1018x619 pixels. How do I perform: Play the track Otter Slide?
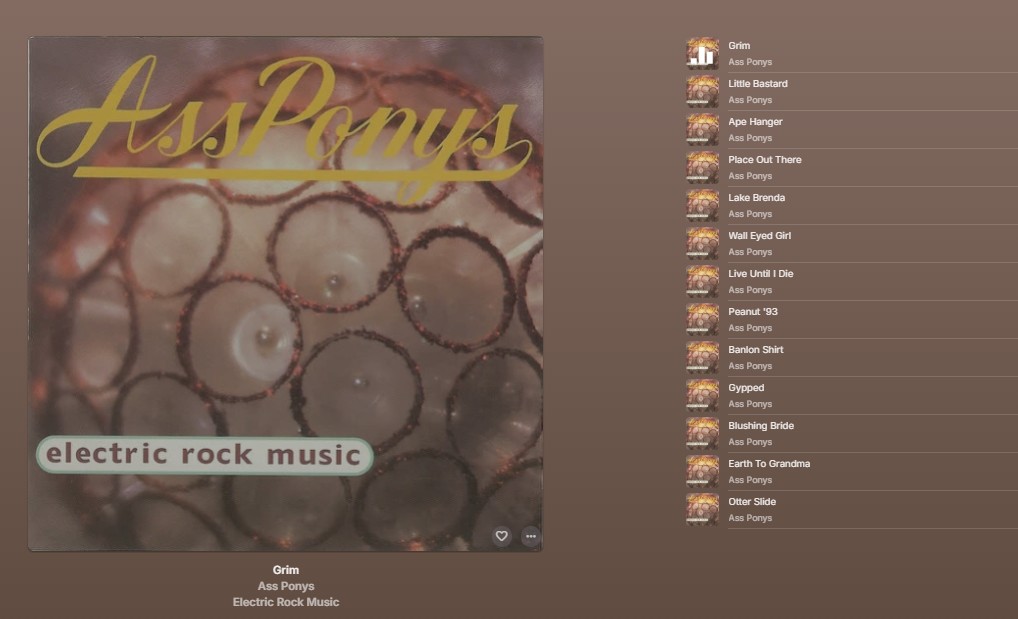[752, 501]
